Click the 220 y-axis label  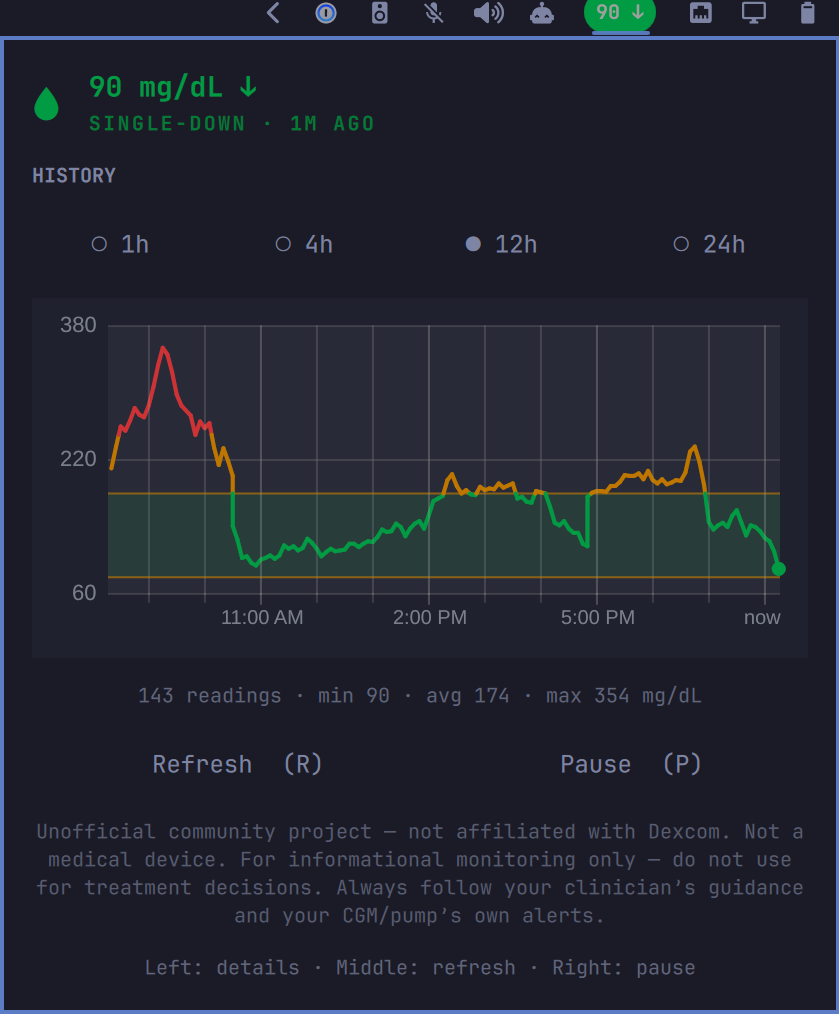(78, 459)
